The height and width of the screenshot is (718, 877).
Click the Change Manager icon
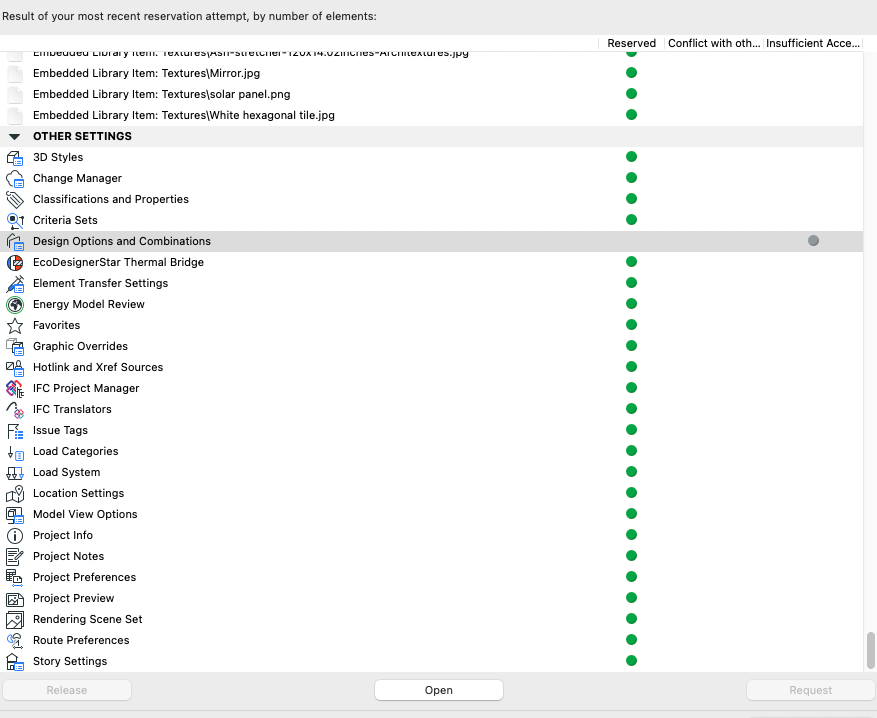[15, 178]
